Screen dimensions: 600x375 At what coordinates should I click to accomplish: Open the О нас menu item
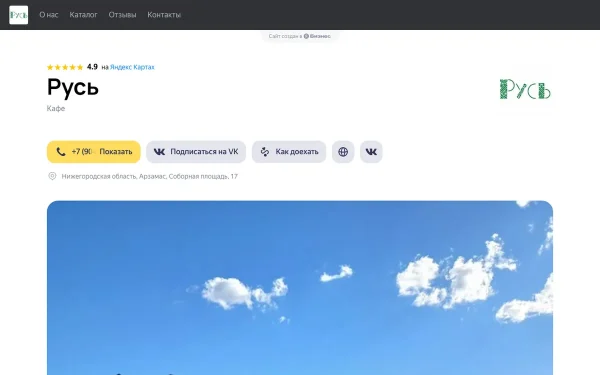[x=49, y=15]
